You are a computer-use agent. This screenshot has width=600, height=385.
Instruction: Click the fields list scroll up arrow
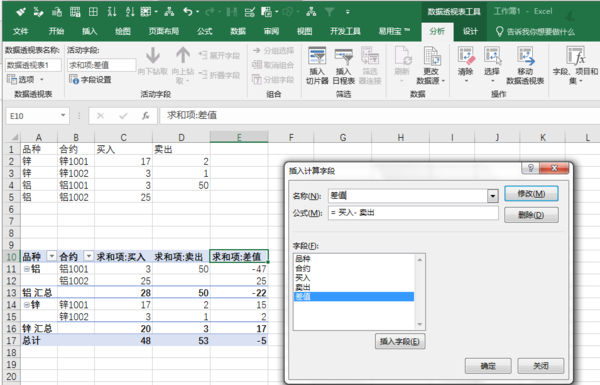coord(420,260)
